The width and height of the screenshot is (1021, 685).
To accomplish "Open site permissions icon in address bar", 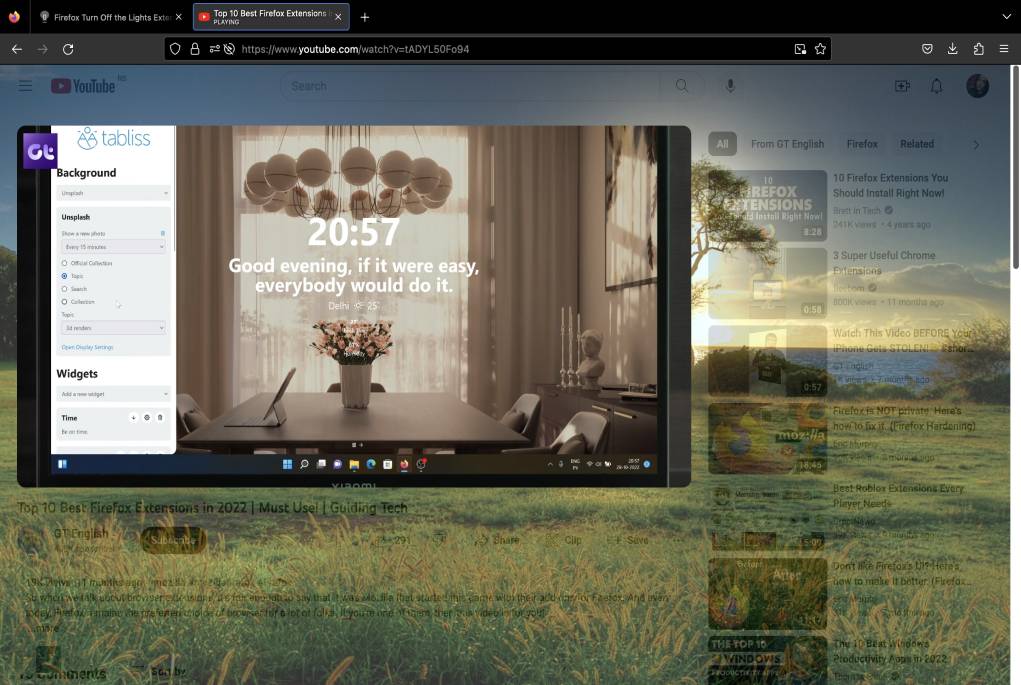I will pos(214,49).
